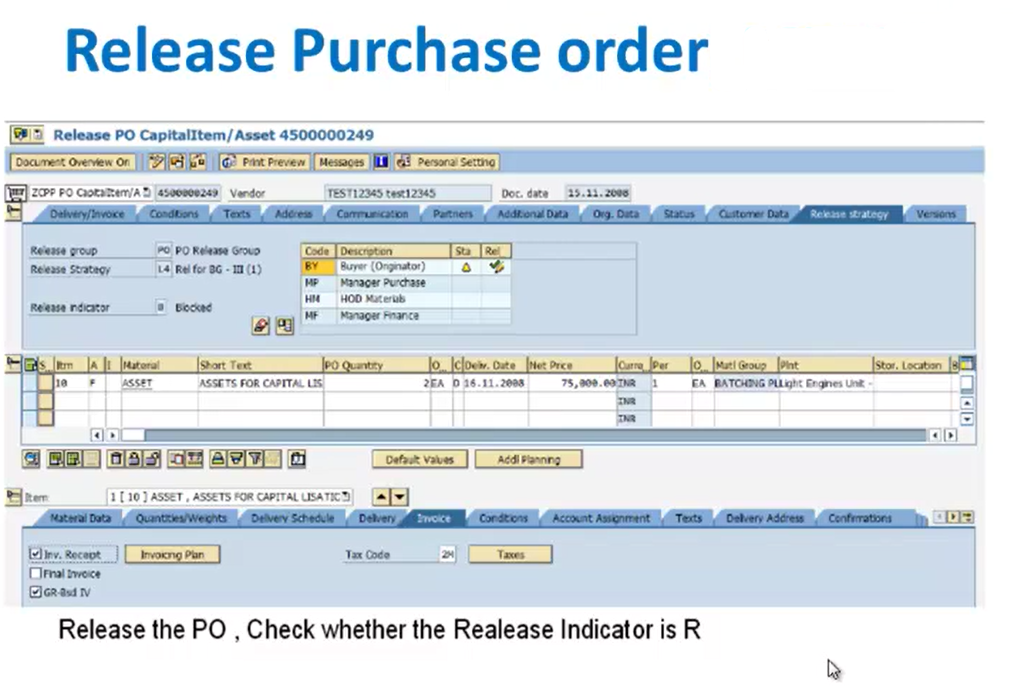Click the ASSET material cell in item 10

click(x=159, y=383)
